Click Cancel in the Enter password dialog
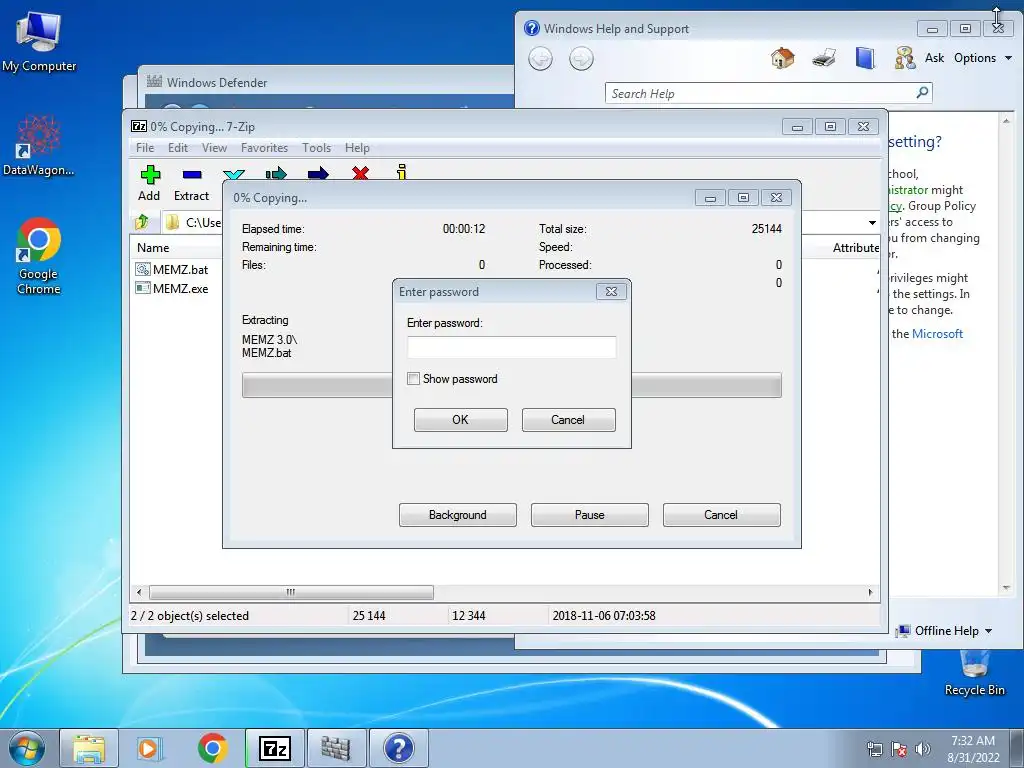The height and width of the screenshot is (768, 1024). point(568,420)
